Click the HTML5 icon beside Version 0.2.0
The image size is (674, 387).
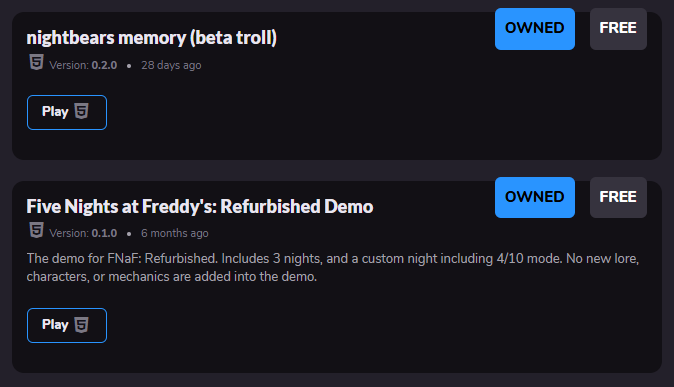pyautogui.click(x=37, y=62)
